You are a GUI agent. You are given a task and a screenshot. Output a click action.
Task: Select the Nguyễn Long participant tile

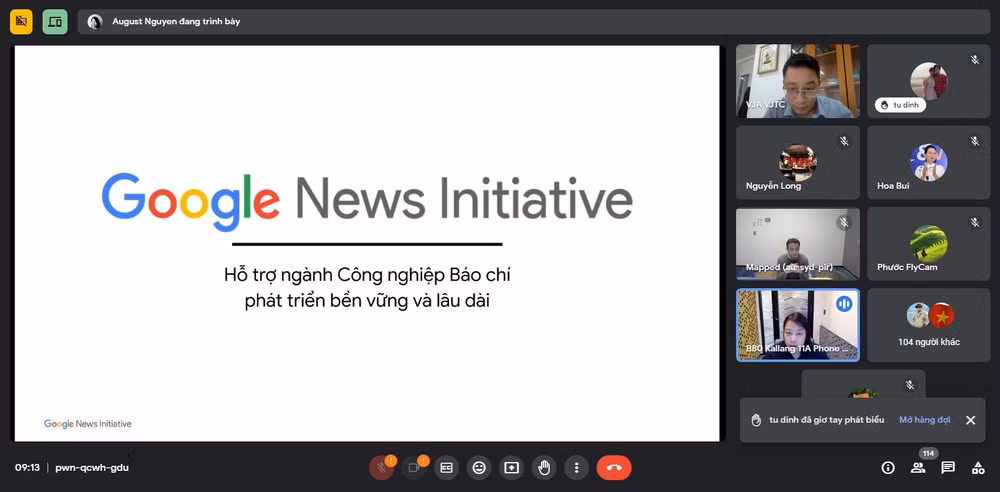(x=798, y=162)
